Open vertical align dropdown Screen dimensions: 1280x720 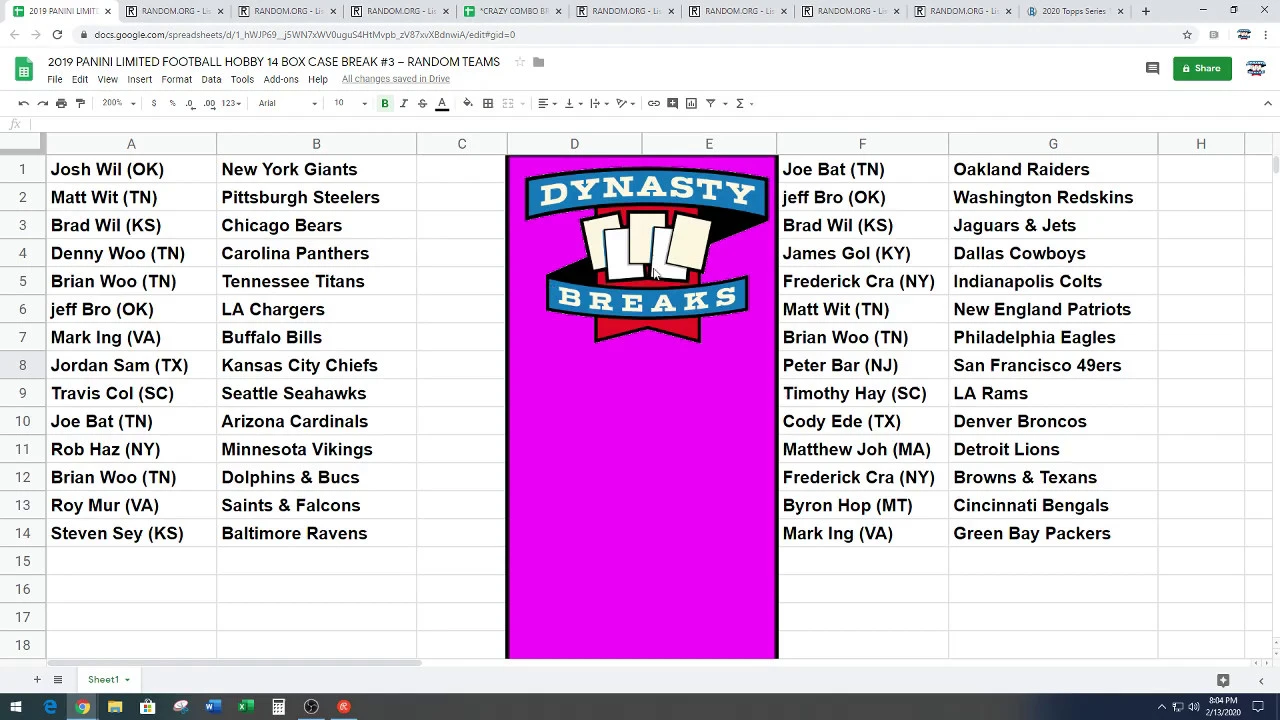coord(572,103)
